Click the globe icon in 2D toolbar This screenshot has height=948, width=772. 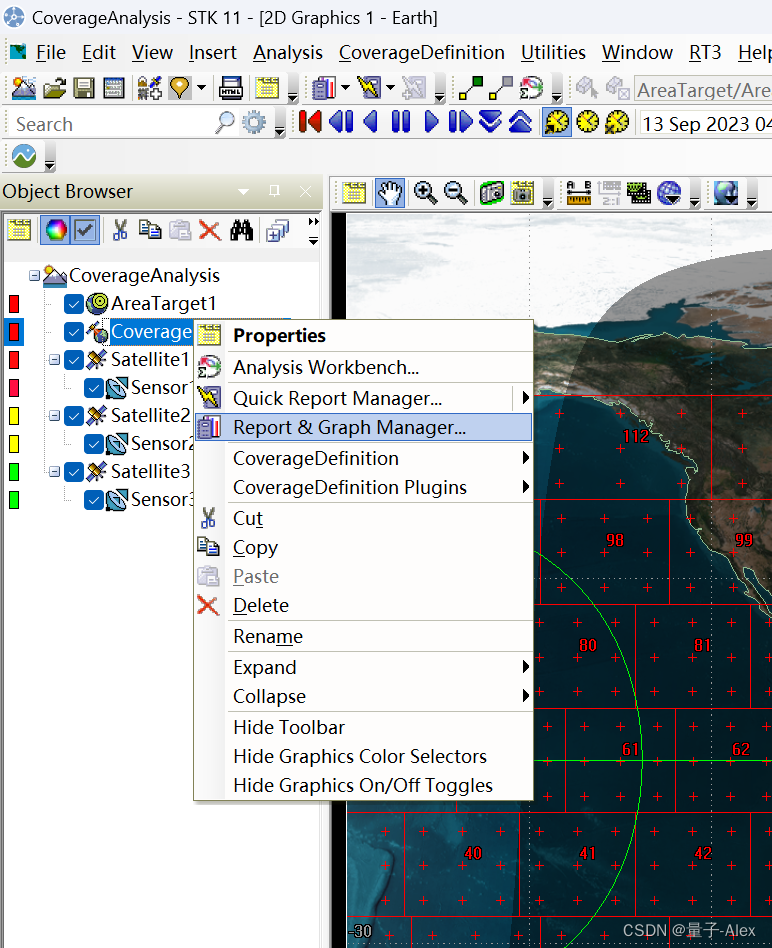coord(670,193)
